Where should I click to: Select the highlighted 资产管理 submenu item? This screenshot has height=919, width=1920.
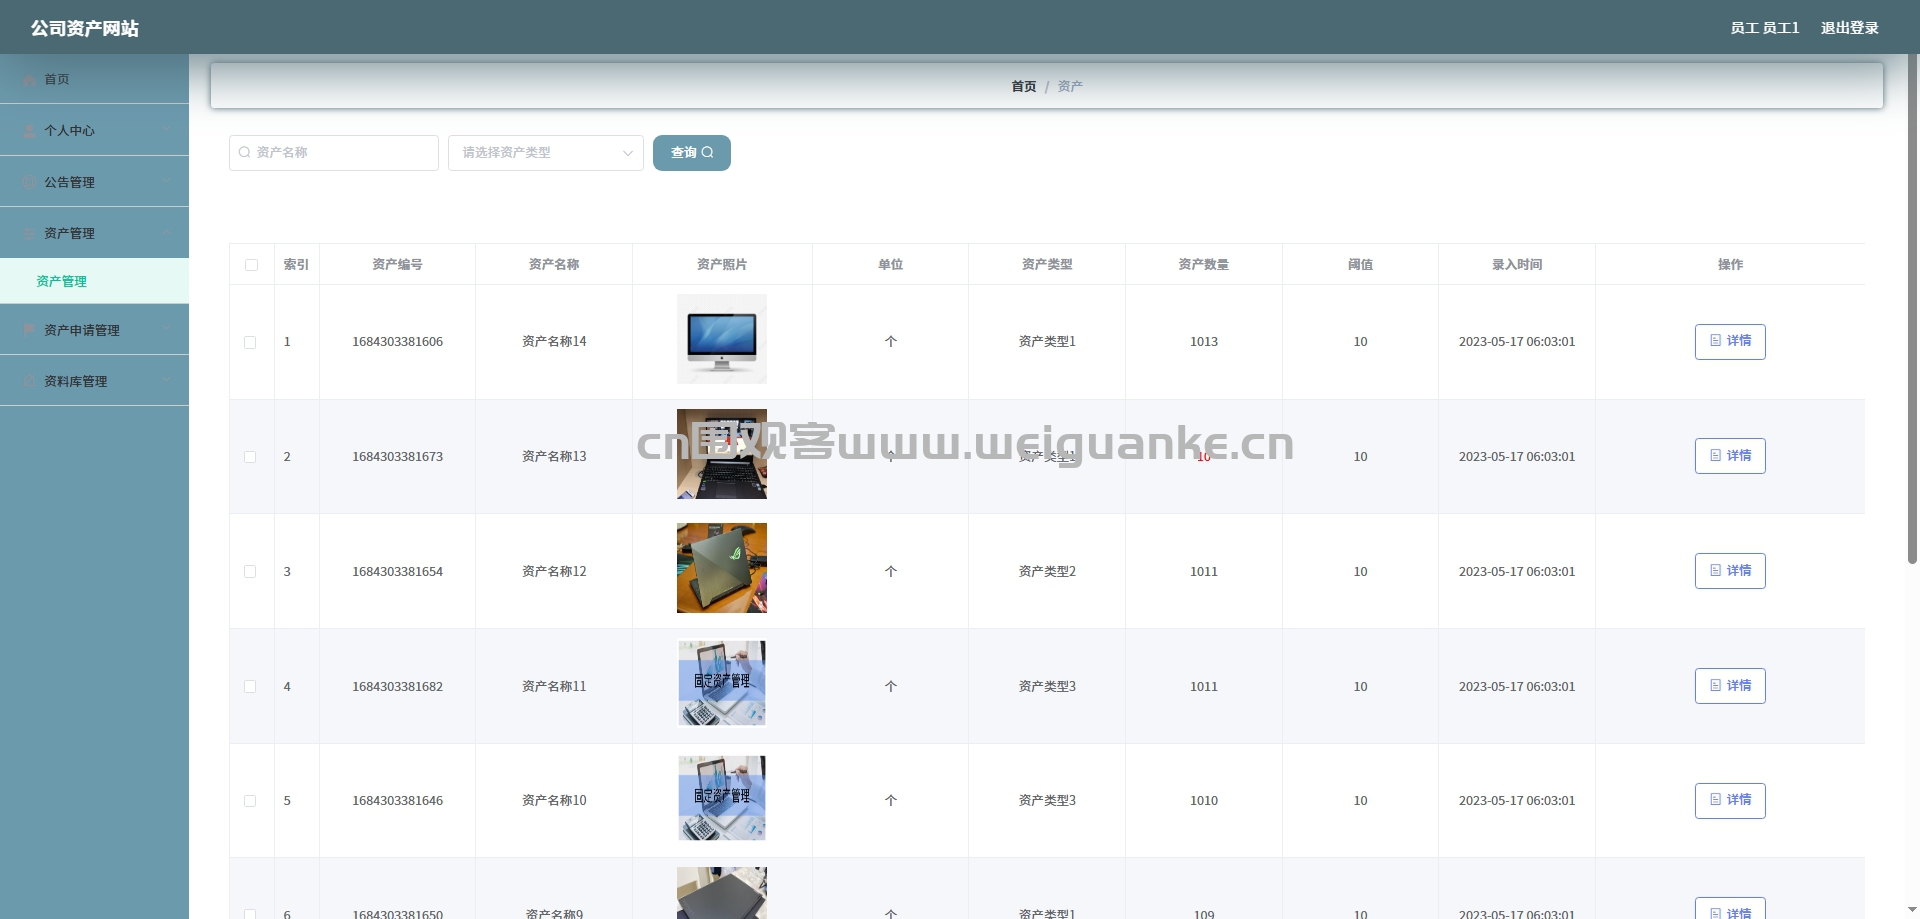click(x=94, y=281)
